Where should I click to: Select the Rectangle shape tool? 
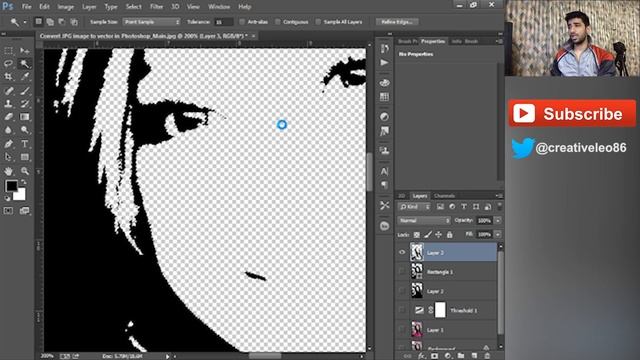(24, 157)
